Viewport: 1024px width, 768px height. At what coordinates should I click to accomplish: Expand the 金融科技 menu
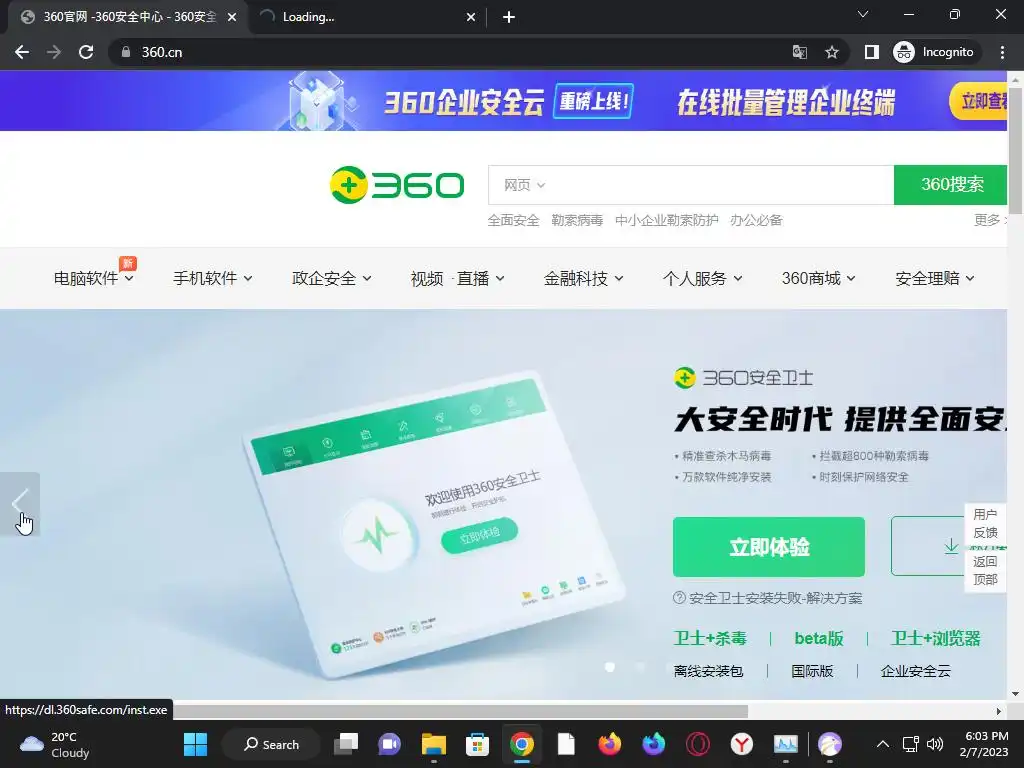pos(583,278)
